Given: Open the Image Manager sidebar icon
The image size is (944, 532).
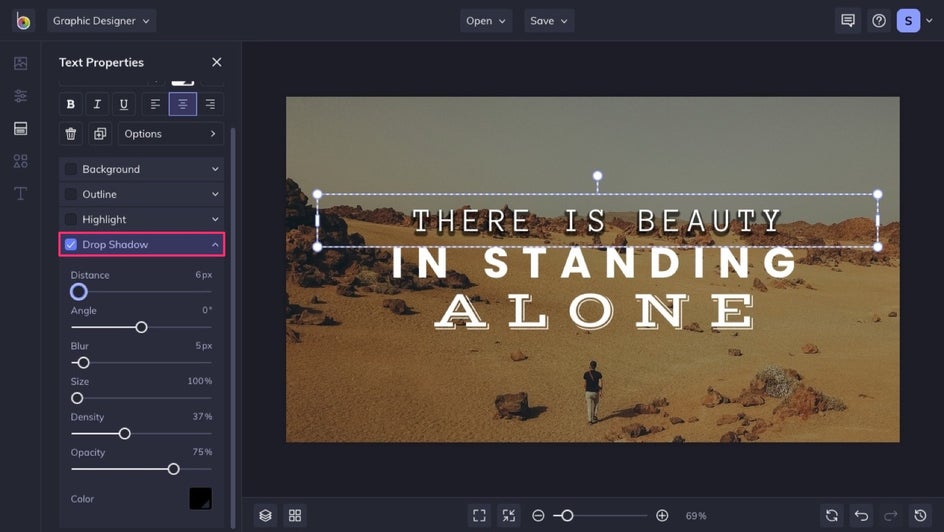Looking at the screenshot, I should pos(20,63).
